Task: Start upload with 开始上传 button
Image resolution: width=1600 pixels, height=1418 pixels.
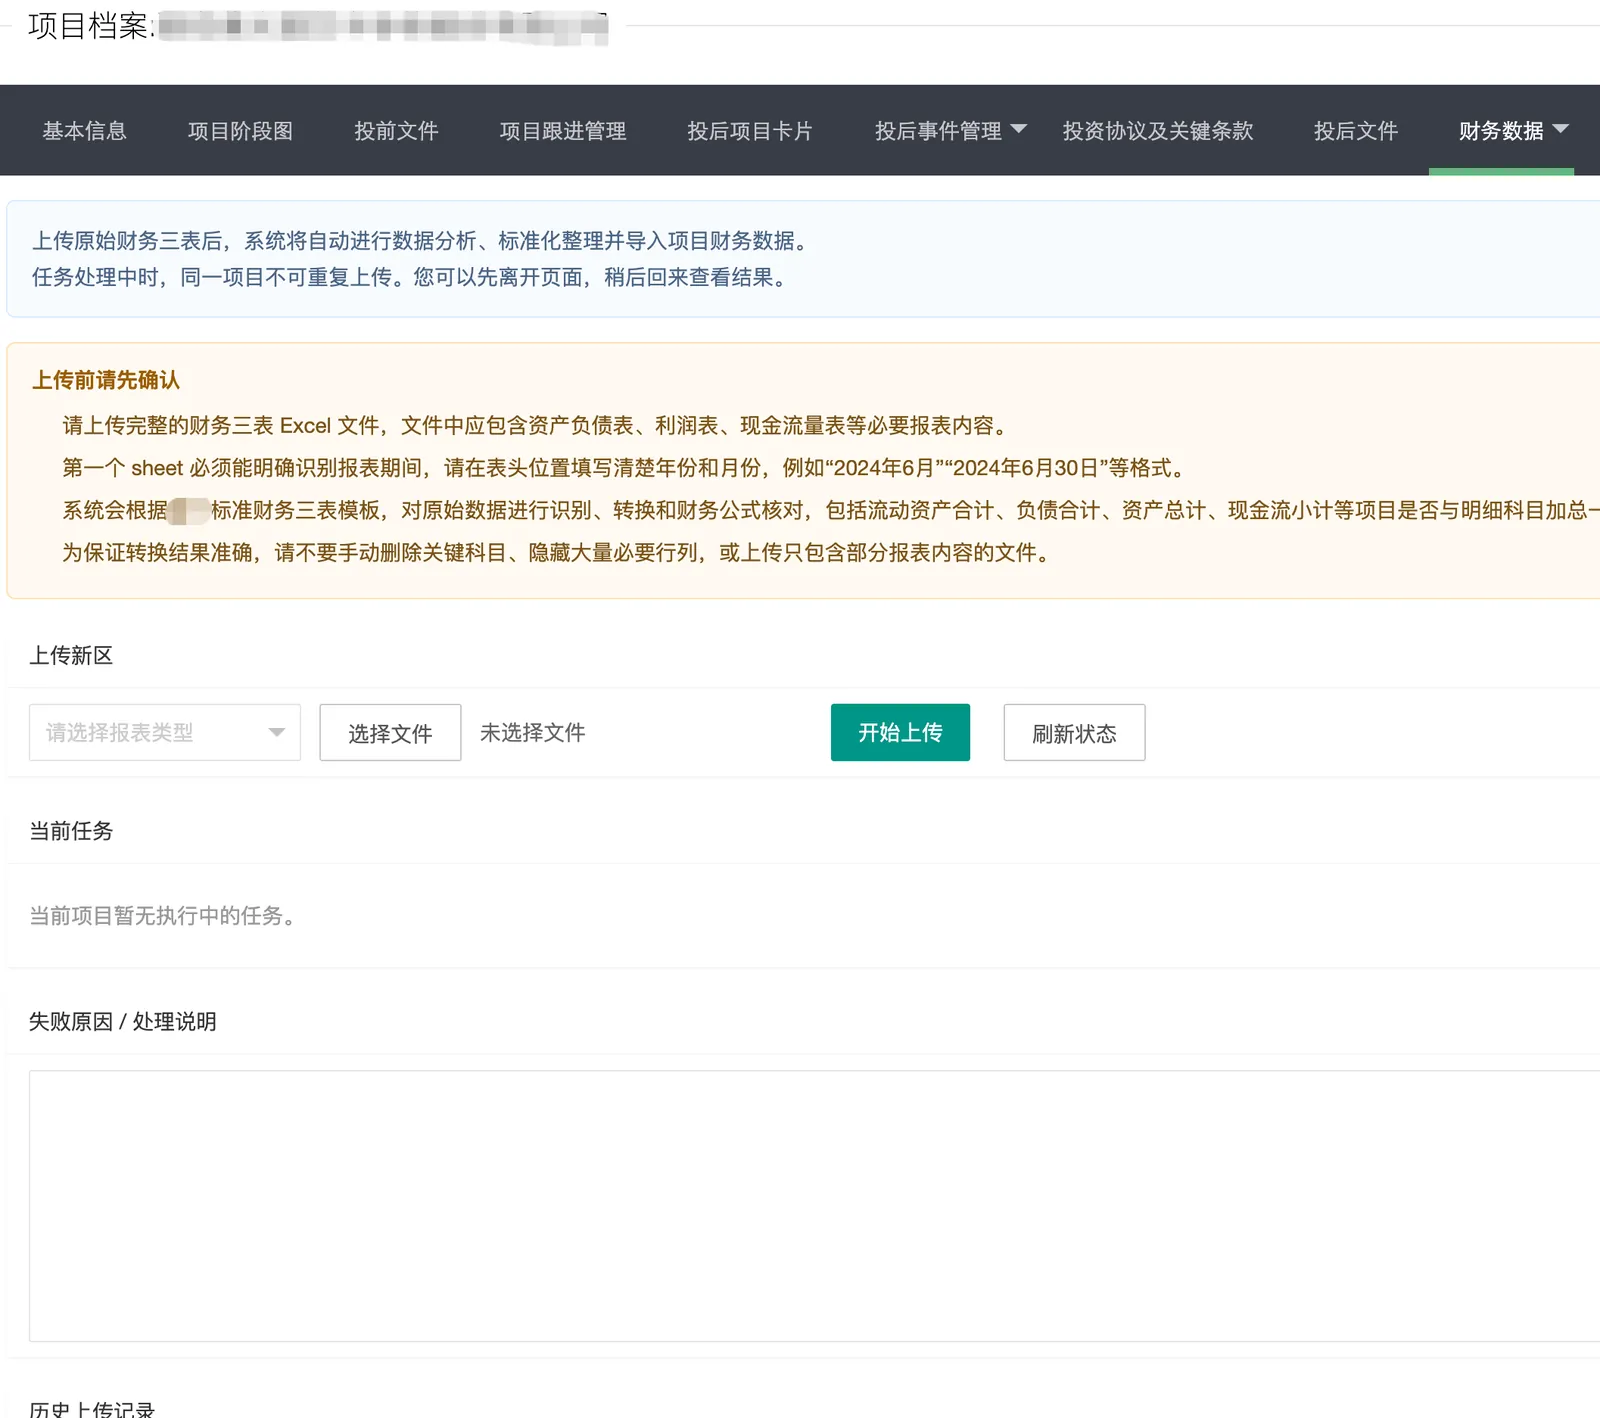Action: click(x=900, y=733)
